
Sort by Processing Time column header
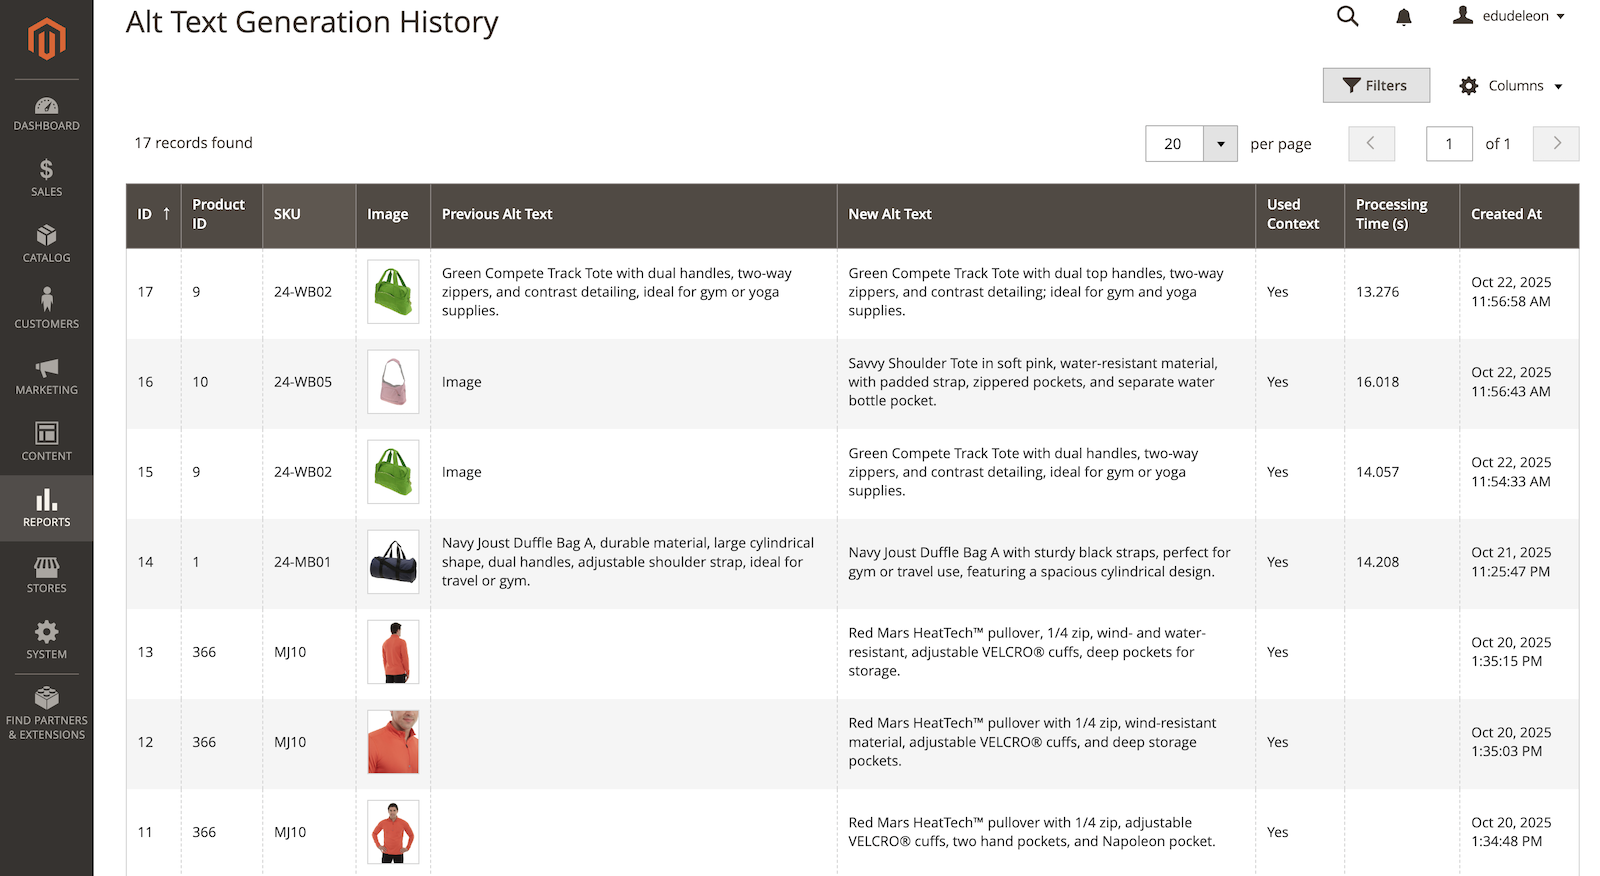(1402, 215)
